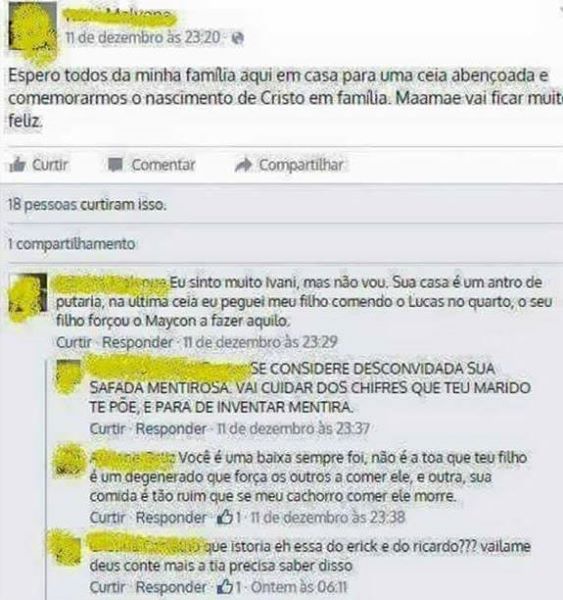This screenshot has width=563, height=600.
Task: Open the '1 compartilhamento' shares link
Action: pos(72,244)
